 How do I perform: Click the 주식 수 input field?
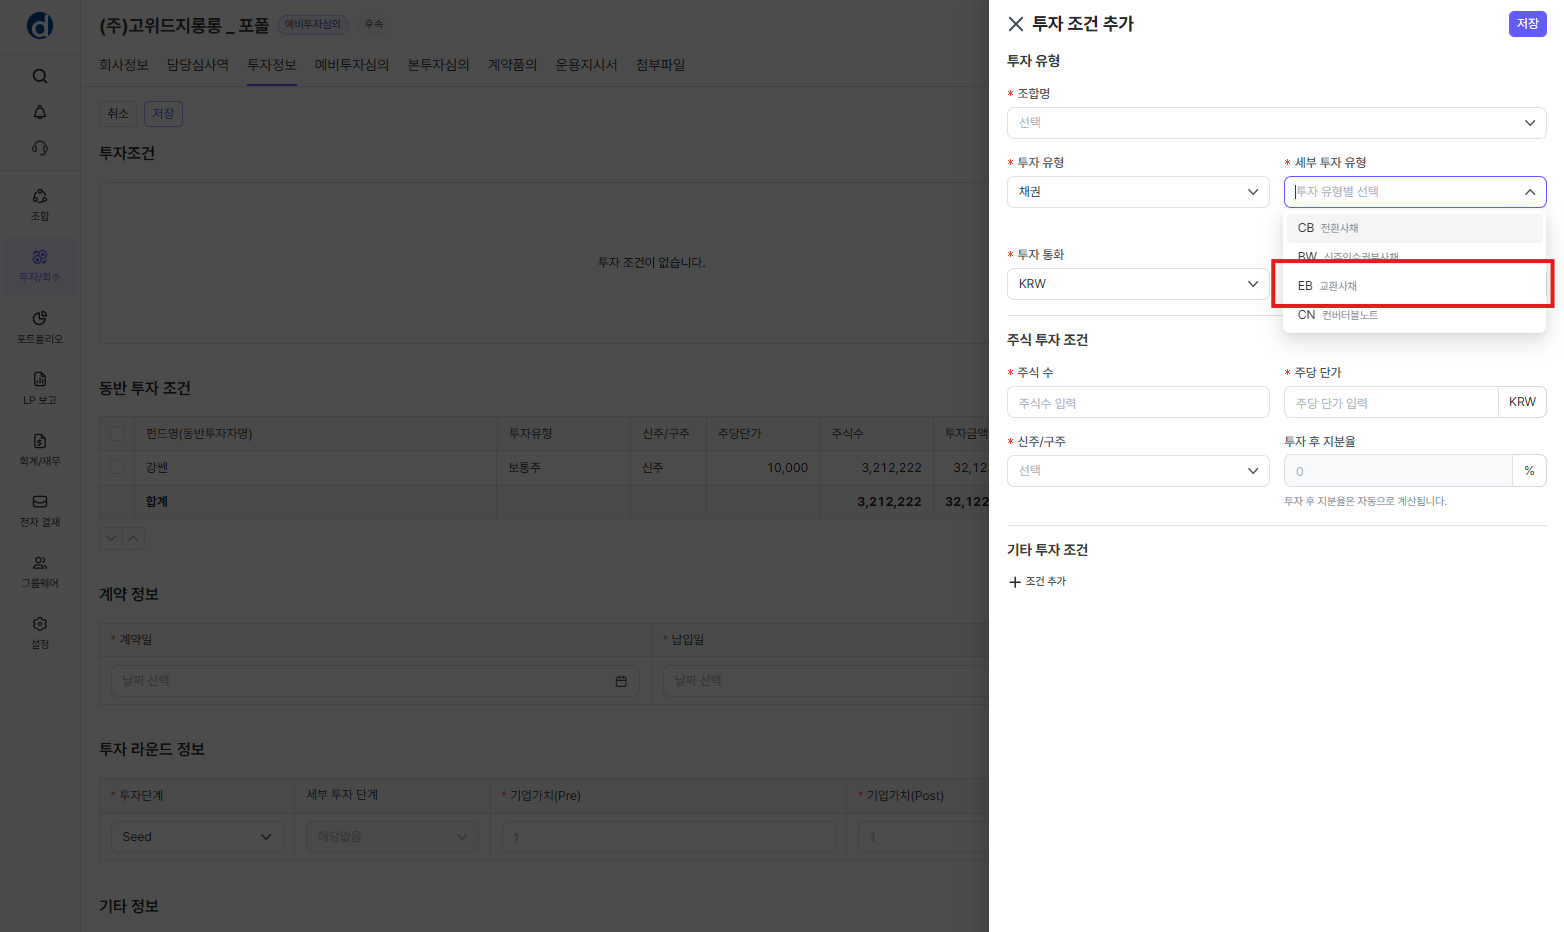(1137, 403)
